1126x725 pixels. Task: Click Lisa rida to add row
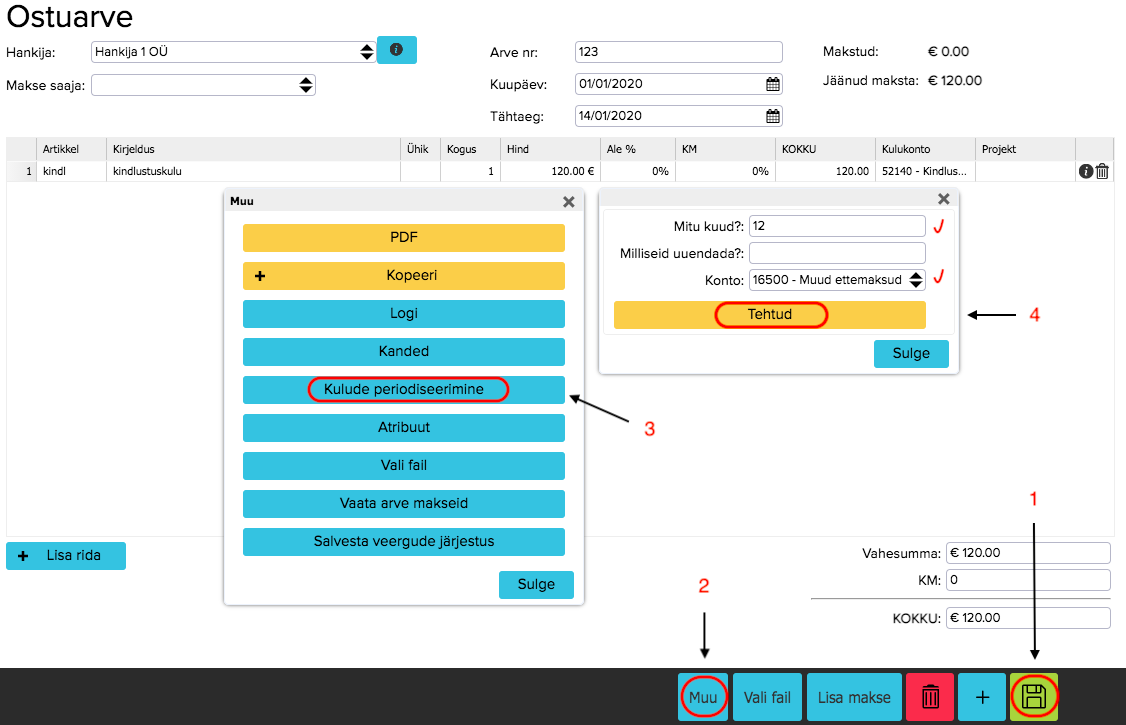click(66, 556)
